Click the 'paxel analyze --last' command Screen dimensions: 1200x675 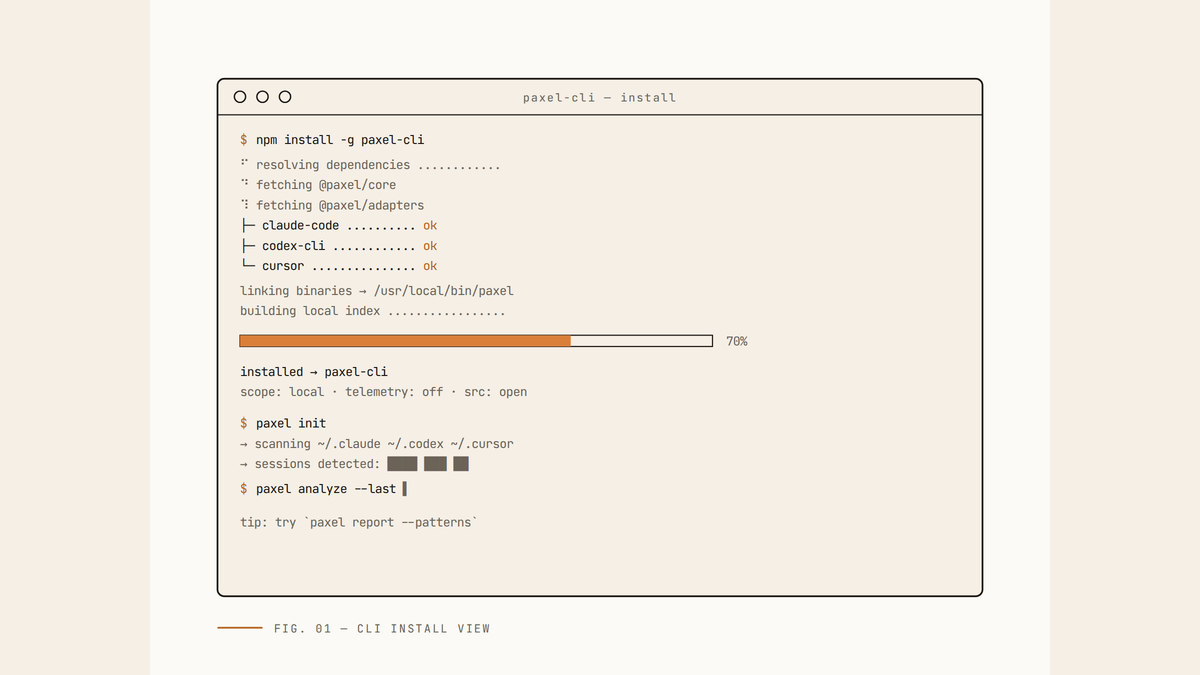[326, 489]
